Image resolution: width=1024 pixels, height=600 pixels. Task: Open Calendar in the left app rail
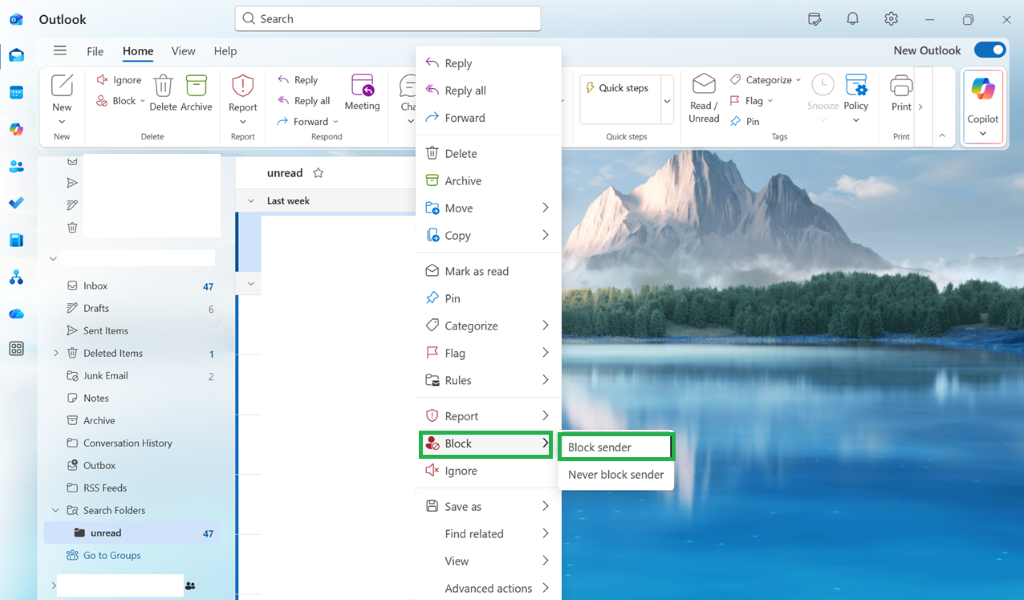(16, 93)
